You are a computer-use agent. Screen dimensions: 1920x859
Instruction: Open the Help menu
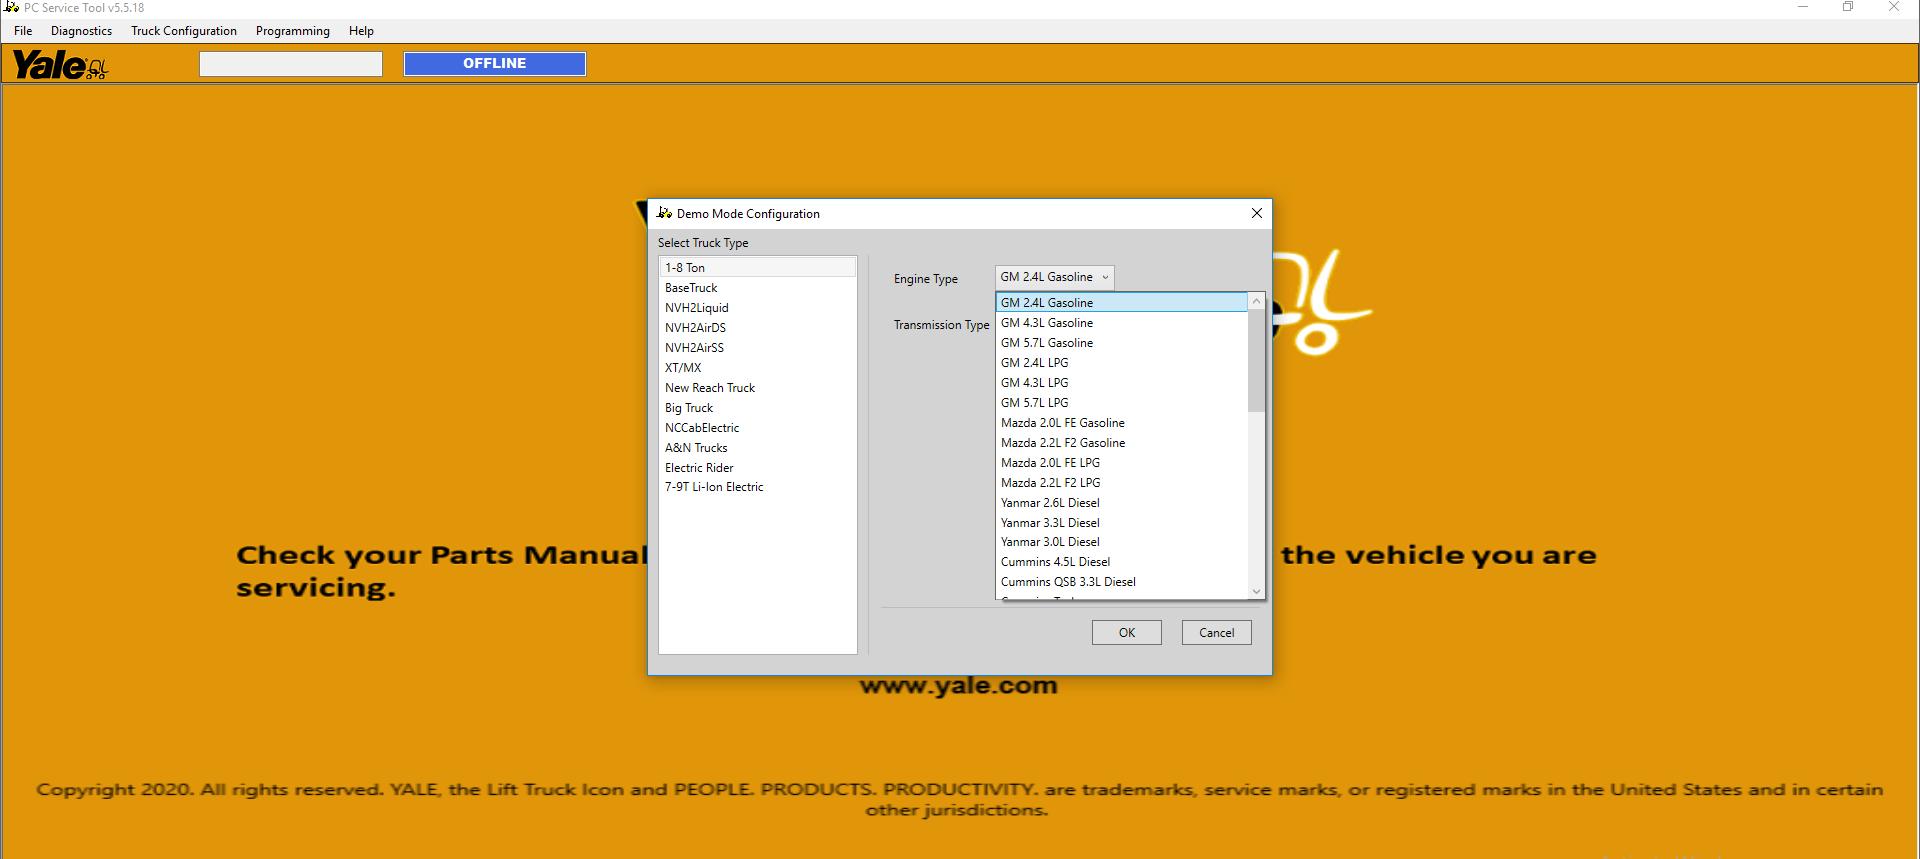[x=361, y=31]
